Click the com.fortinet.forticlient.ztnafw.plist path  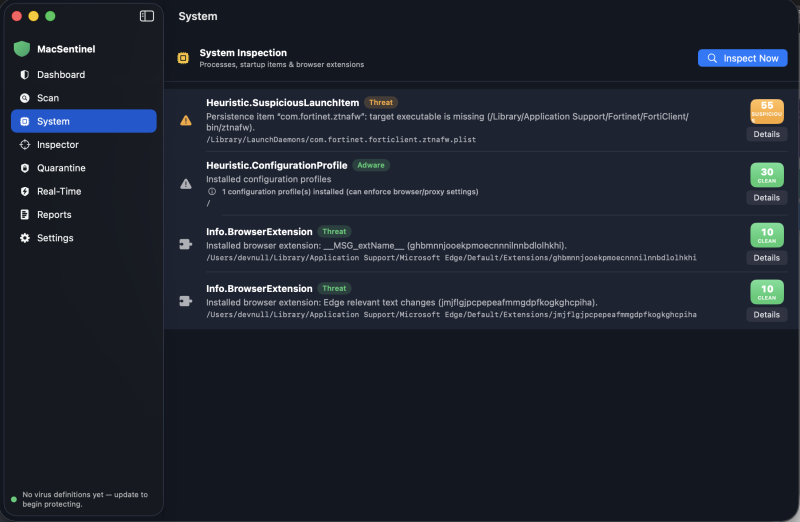click(341, 139)
